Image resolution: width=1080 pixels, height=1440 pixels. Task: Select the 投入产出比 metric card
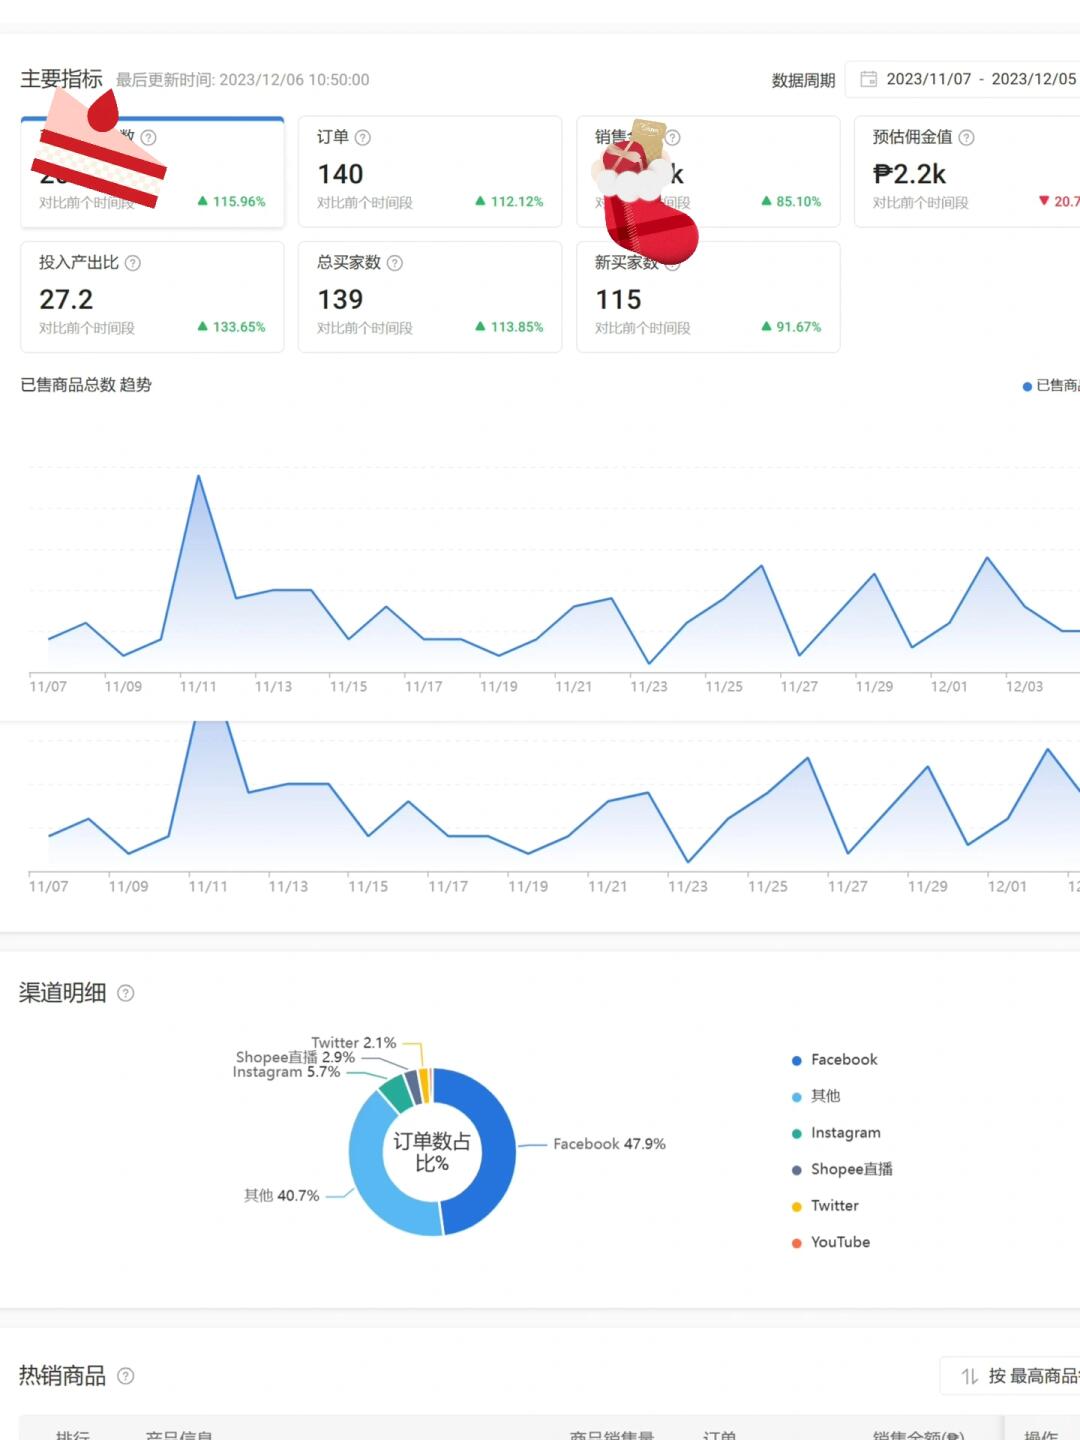[x=152, y=297]
